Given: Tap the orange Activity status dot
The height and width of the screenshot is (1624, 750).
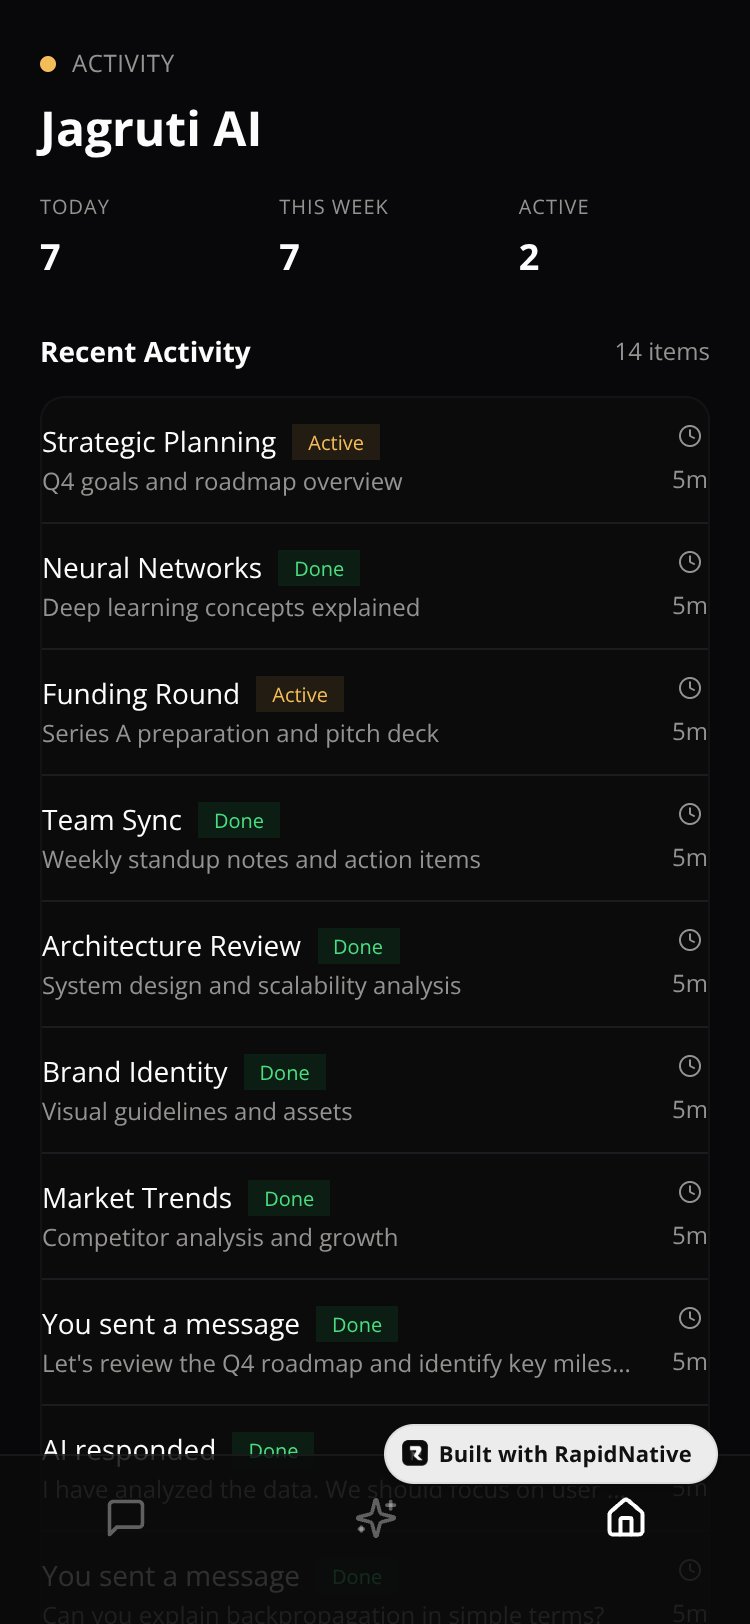Looking at the screenshot, I should click(48, 64).
